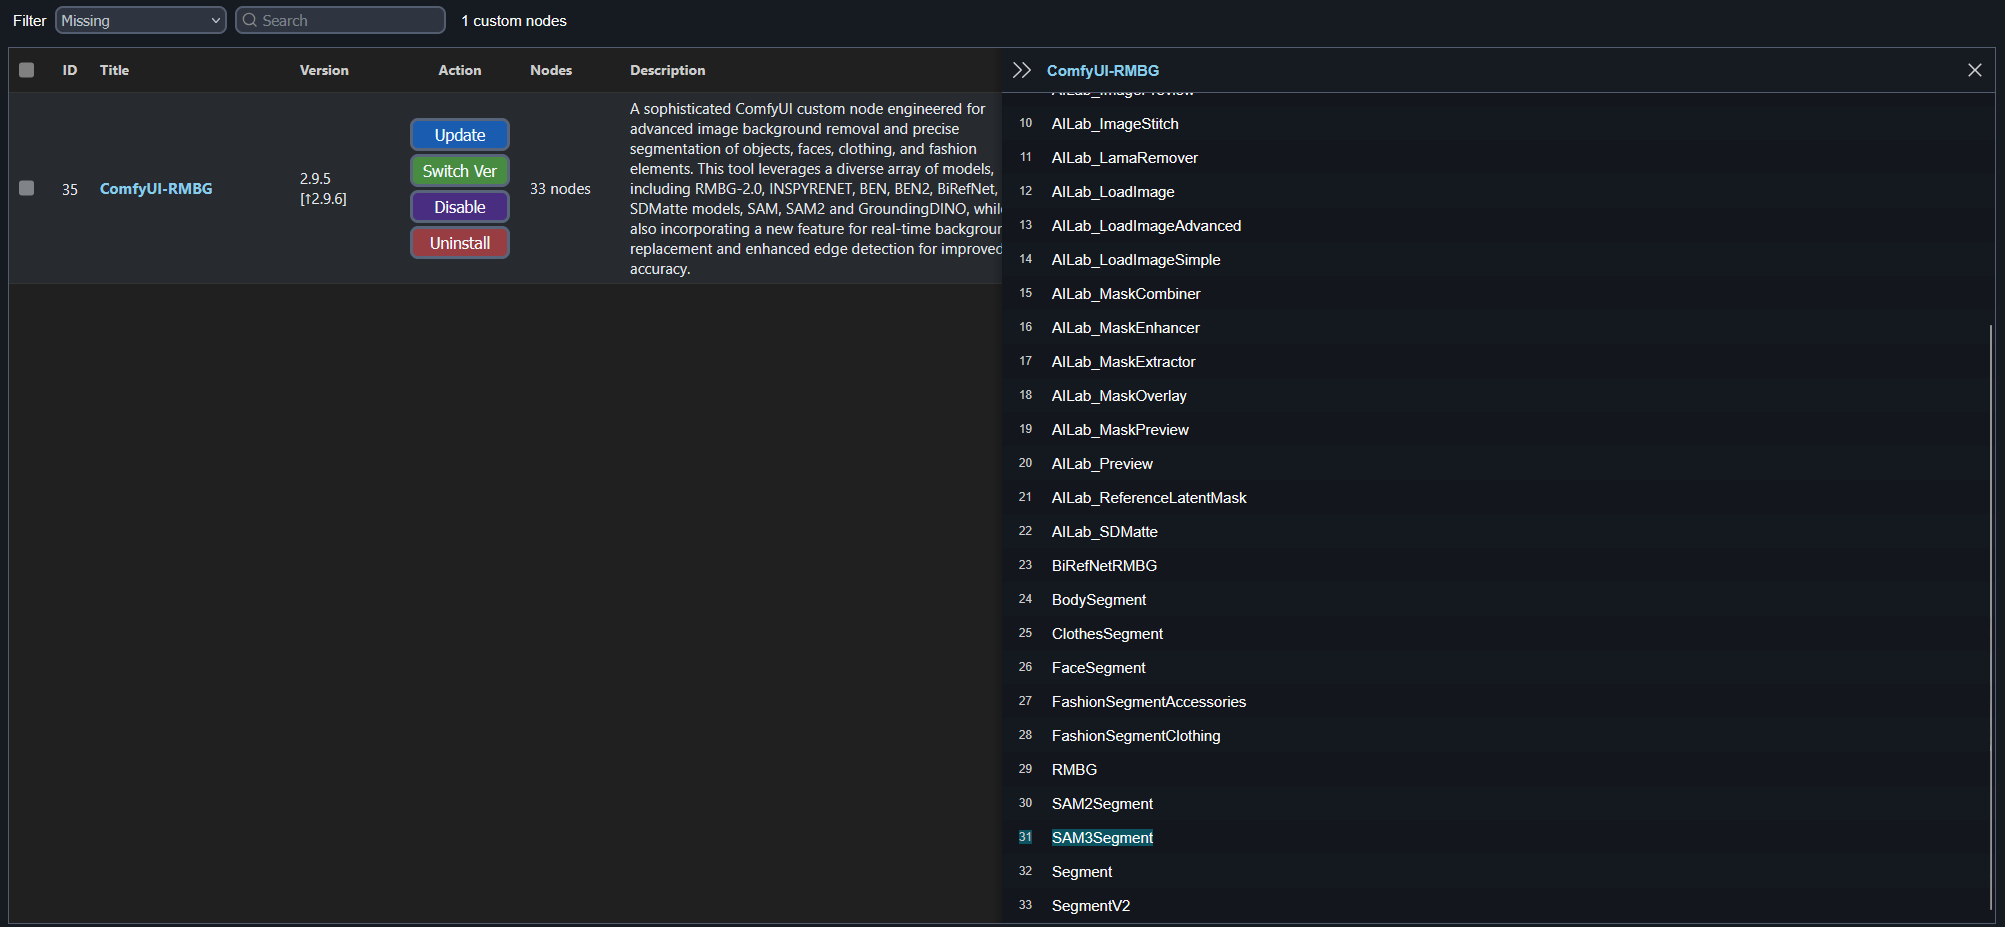2005x927 pixels.
Task: Open the ComfyUI-RMBG panel header link
Action: tap(1102, 71)
